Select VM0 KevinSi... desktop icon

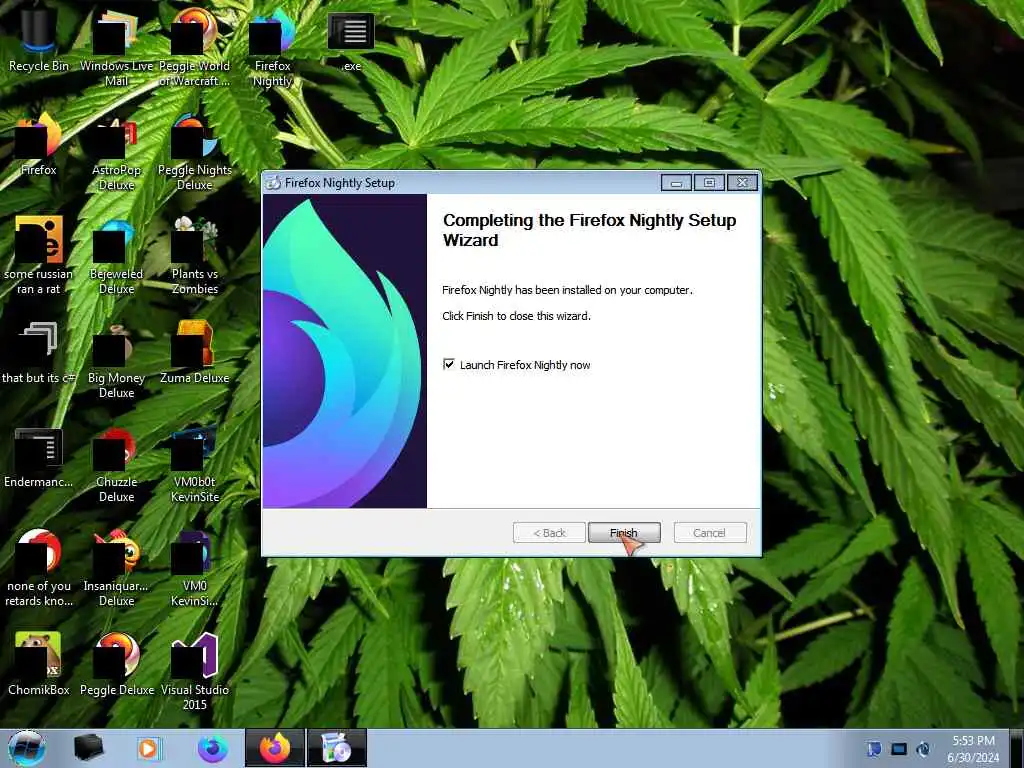tap(195, 568)
